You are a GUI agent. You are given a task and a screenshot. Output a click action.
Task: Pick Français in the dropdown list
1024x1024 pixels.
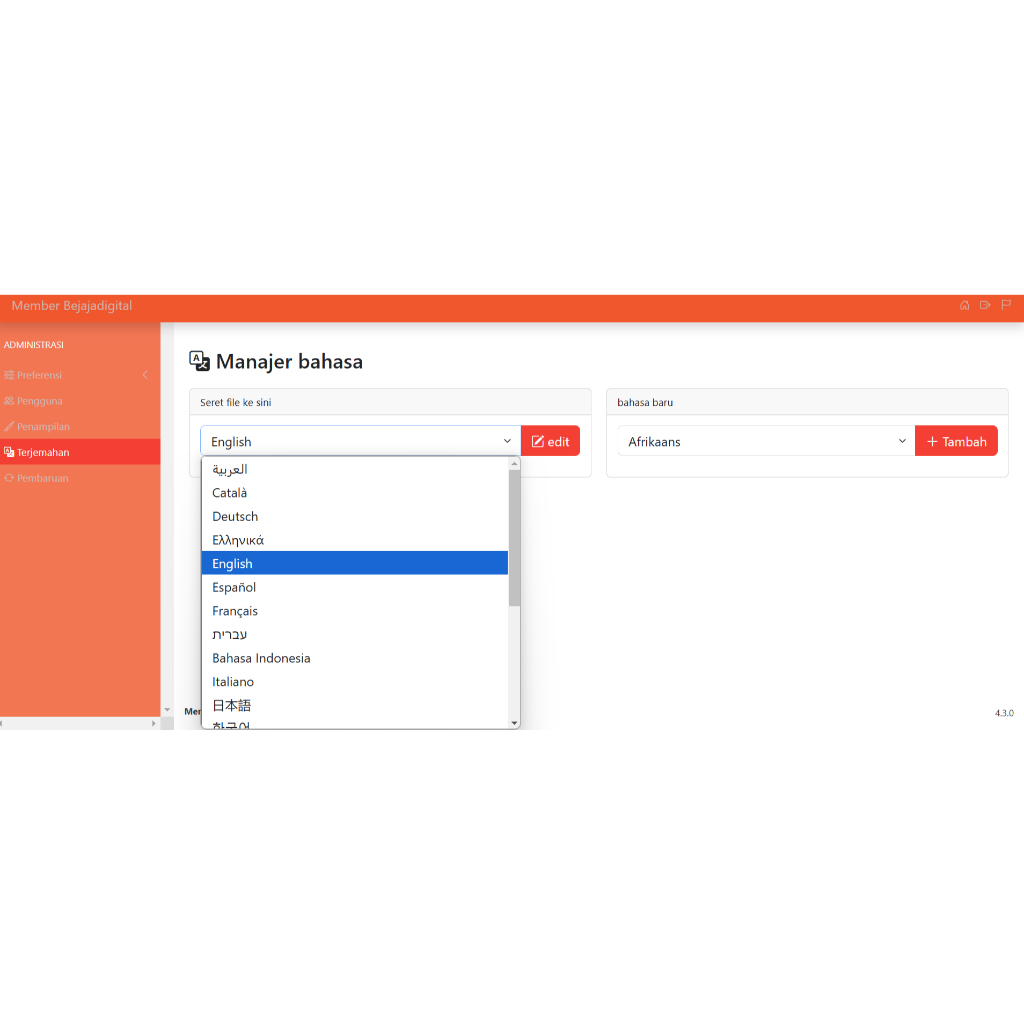pyautogui.click(x=235, y=611)
